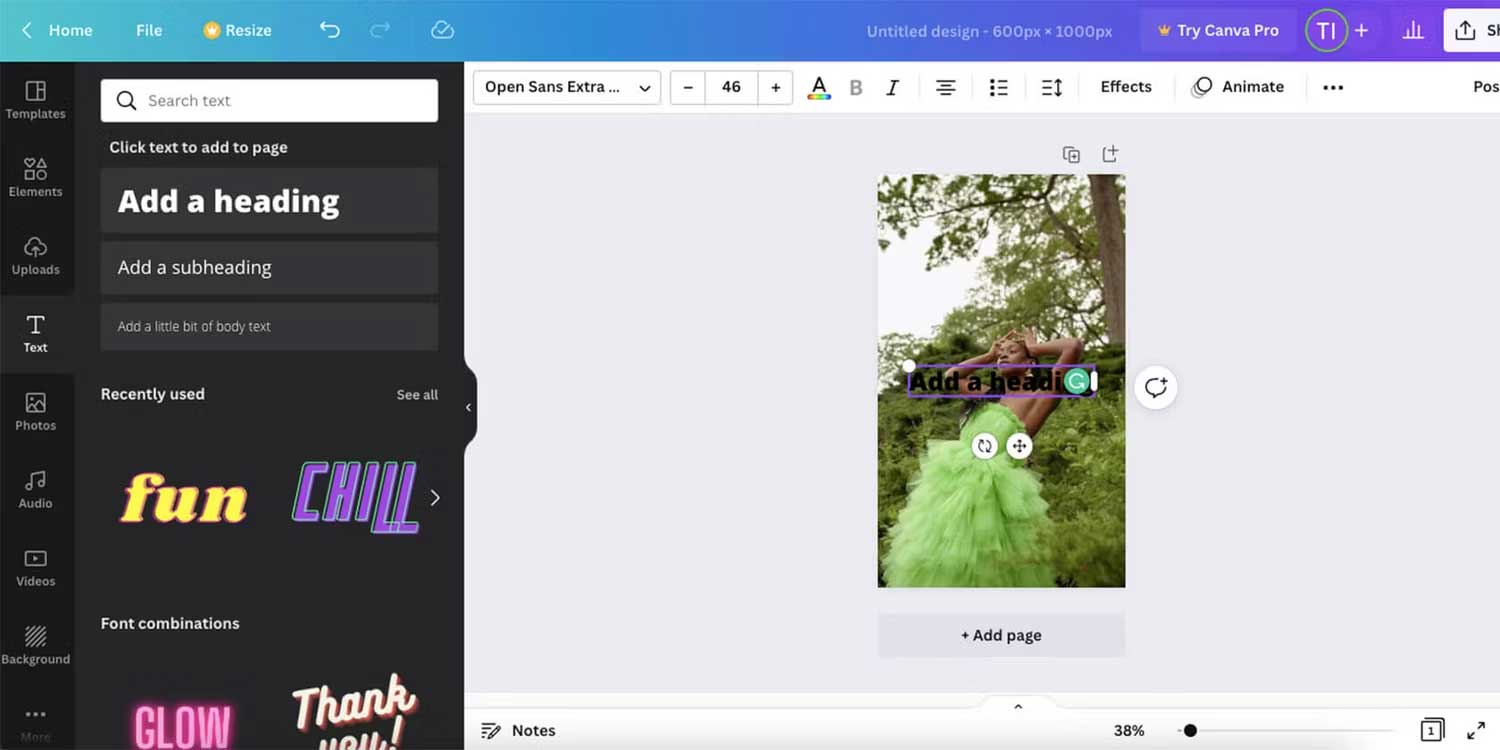Screen dimensions: 1500x750
Task: Click the Try Canva Pro button
Action: click(x=1218, y=30)
